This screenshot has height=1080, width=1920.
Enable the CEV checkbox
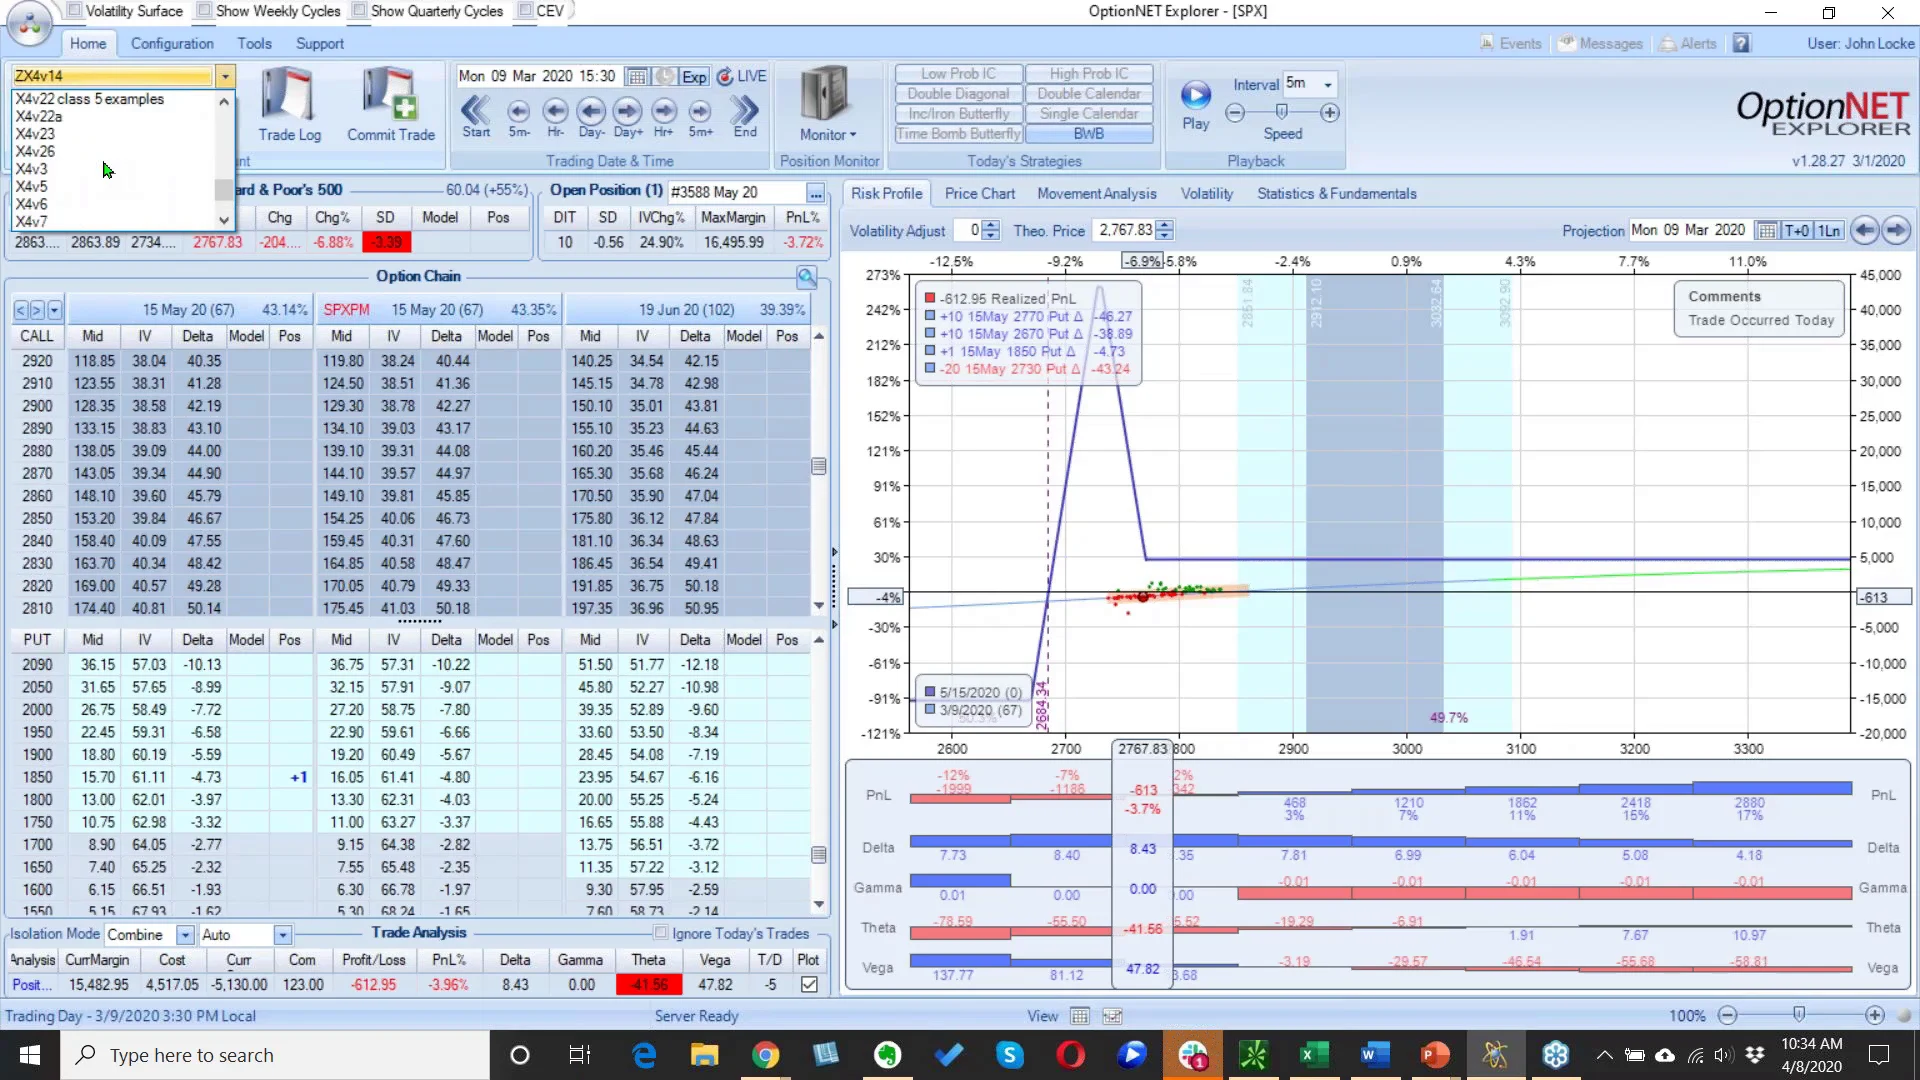525,11
